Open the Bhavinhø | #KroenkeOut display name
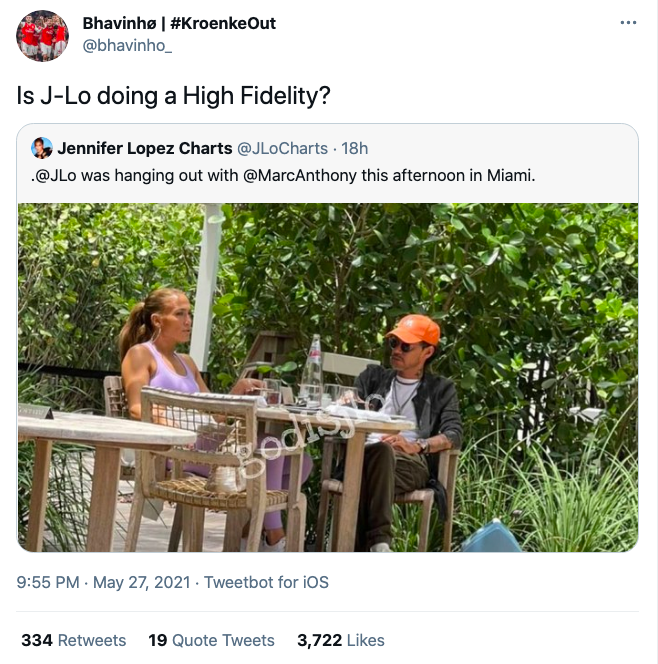This screenshot has height=664, width=658. 179,23
